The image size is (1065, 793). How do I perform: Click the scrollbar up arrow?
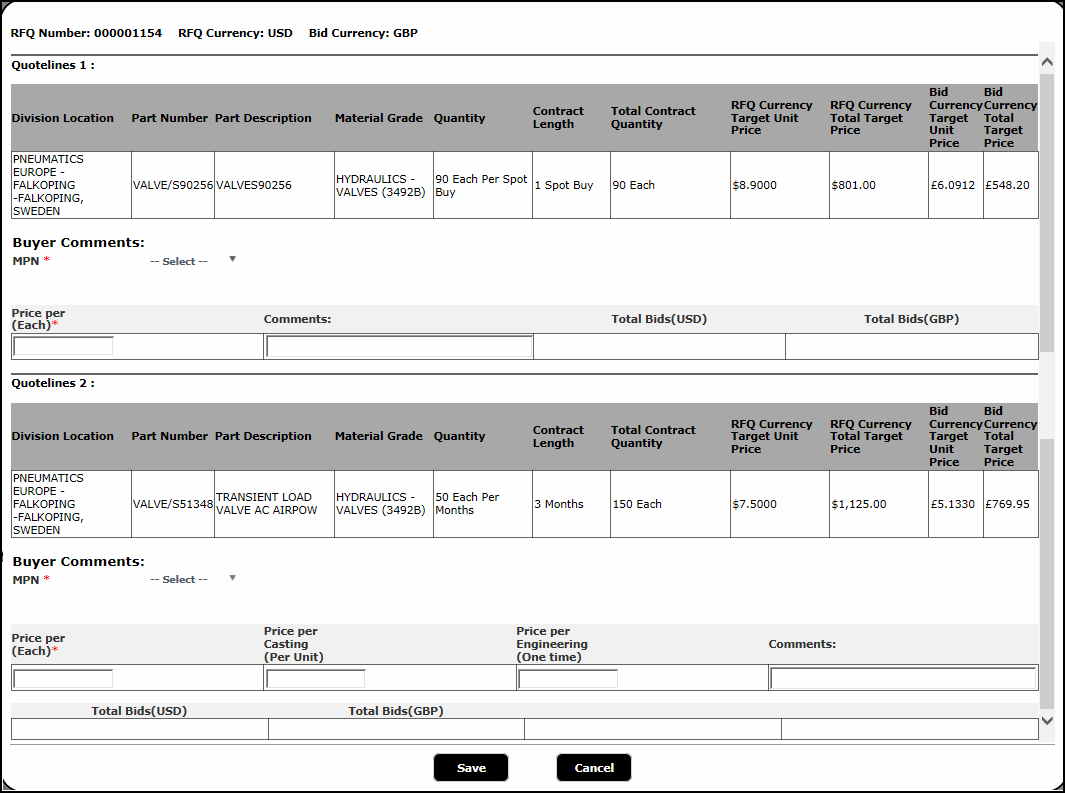pos(1047,62)
